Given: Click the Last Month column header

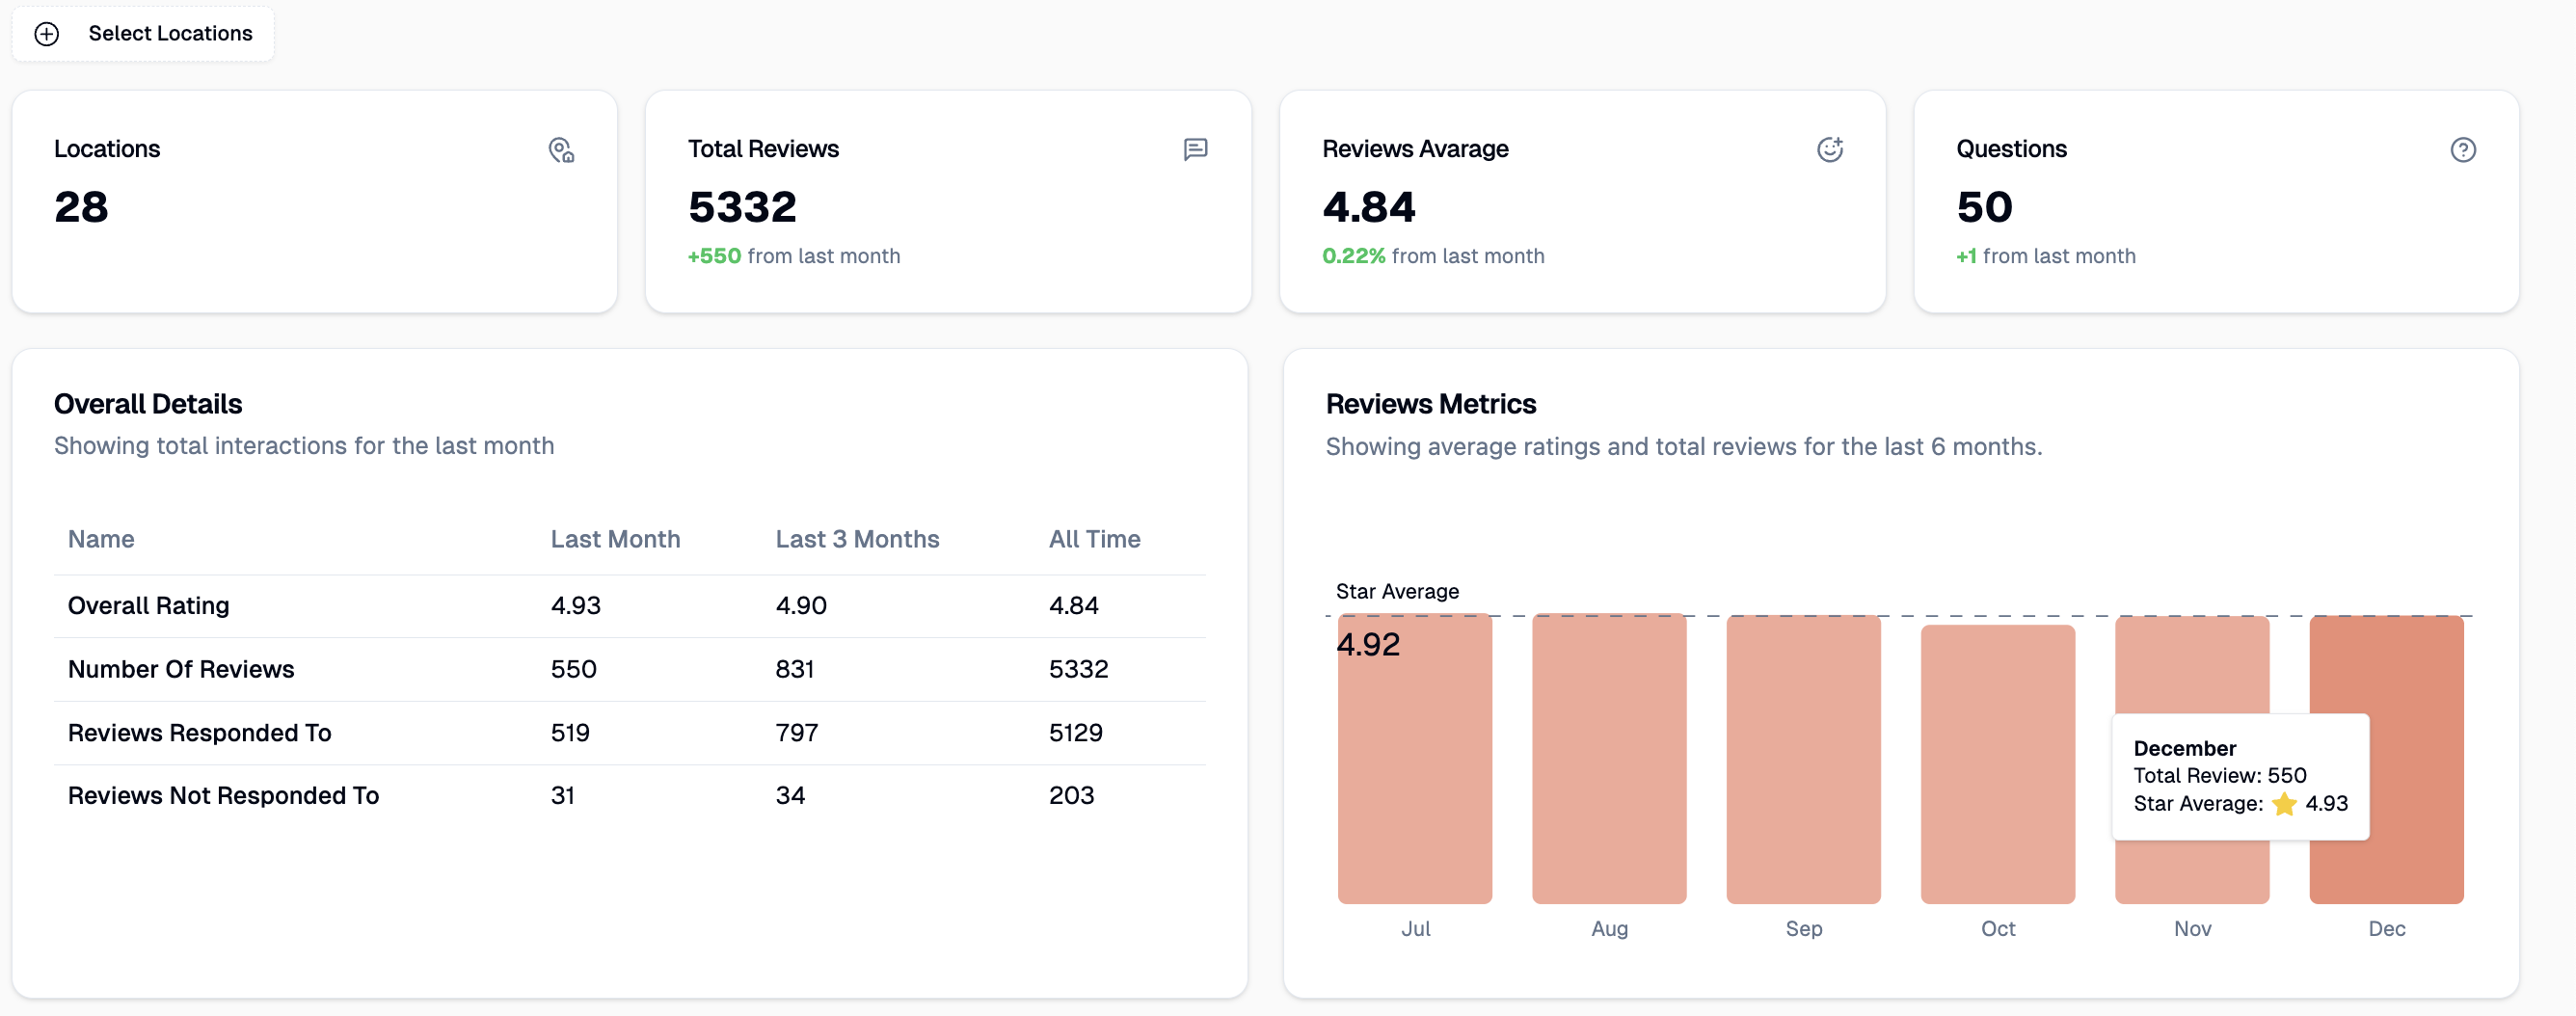Looking at the screenshot, I should (615, 539).
